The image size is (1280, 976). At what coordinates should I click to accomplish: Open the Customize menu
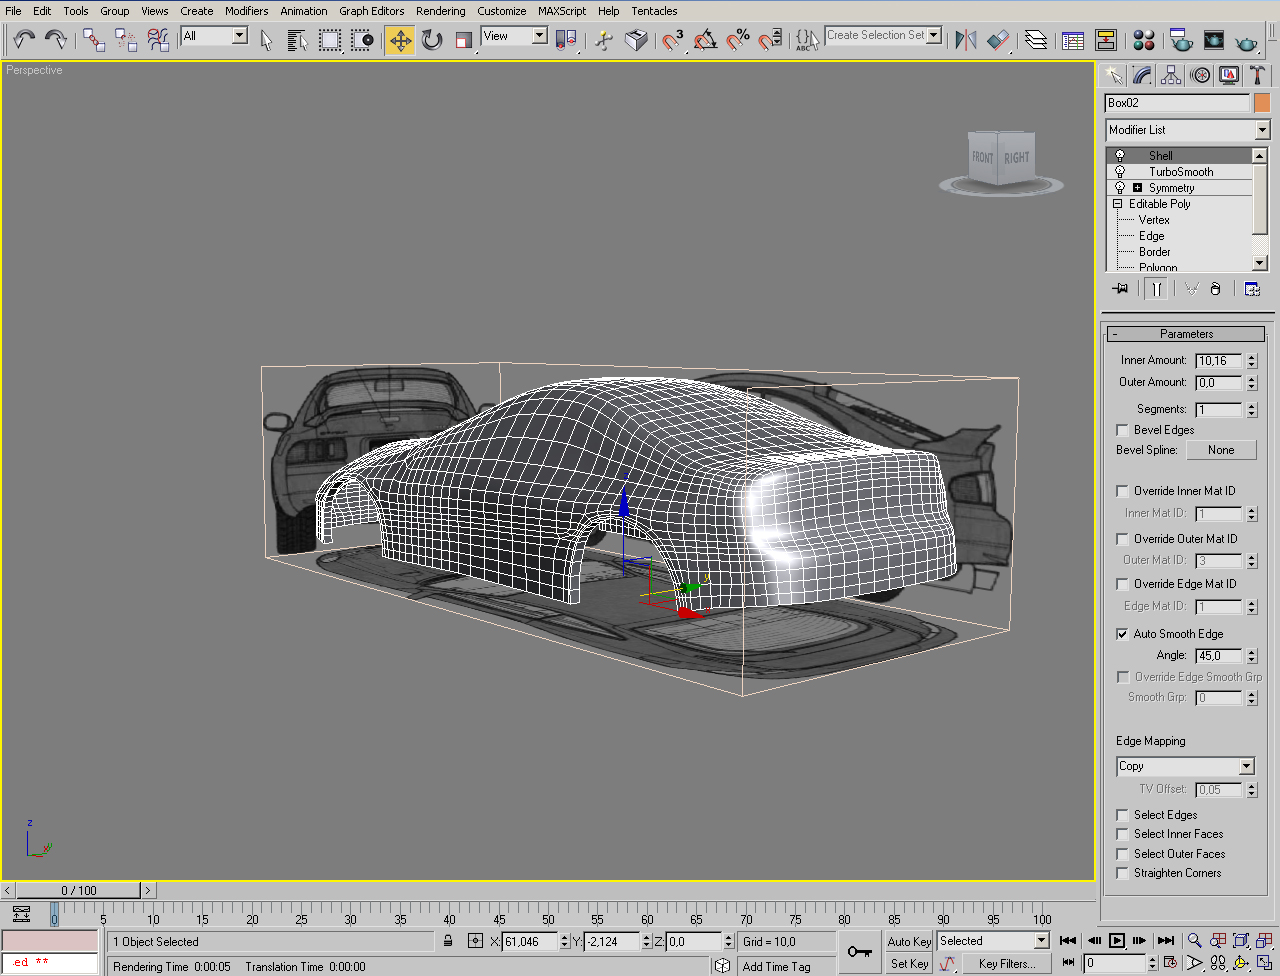502,11
